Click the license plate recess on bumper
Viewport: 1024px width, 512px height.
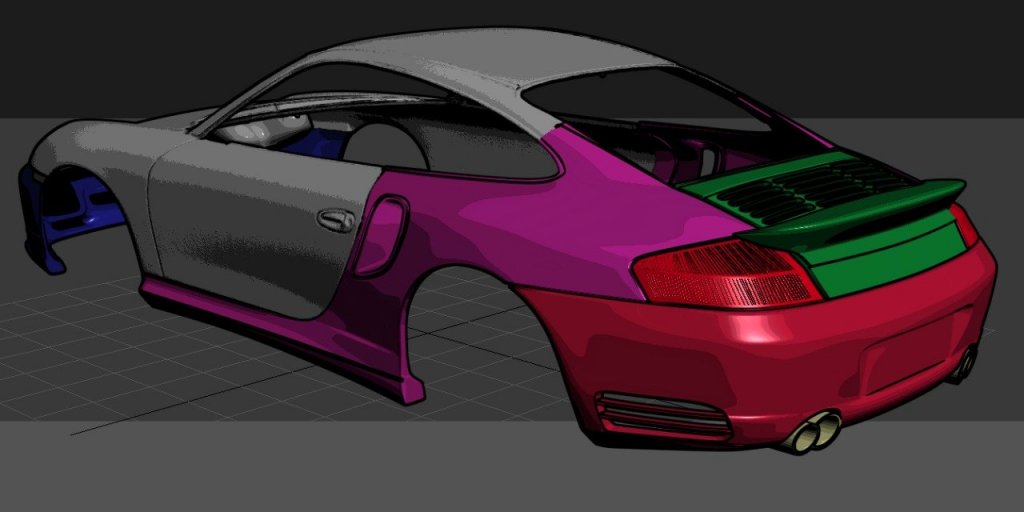pos(910,355)
